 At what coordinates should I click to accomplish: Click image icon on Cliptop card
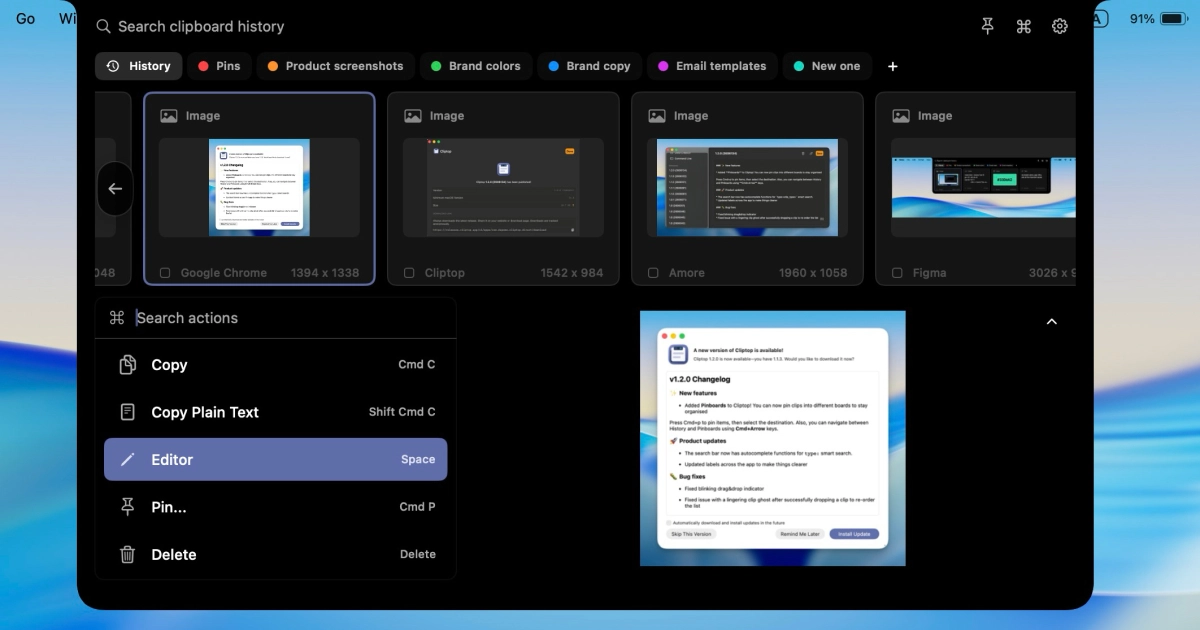point(413,116)
